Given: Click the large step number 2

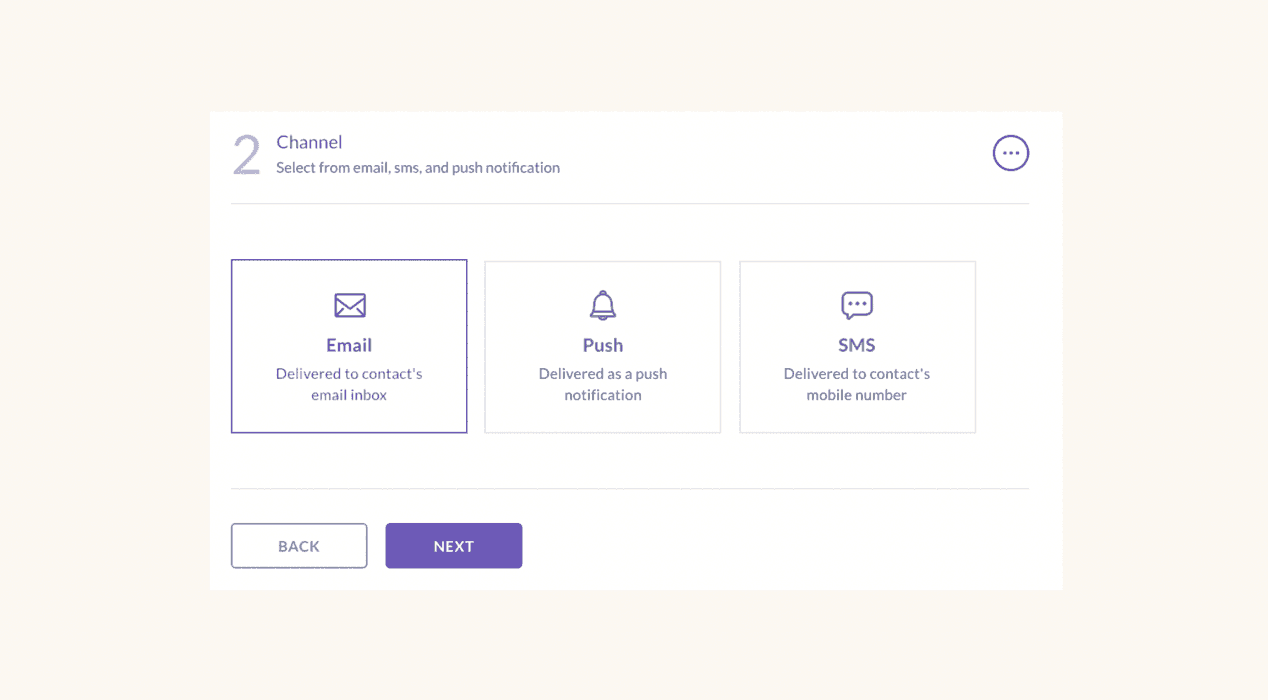Looking at the screenshot, I should click(x=246, y=155).
